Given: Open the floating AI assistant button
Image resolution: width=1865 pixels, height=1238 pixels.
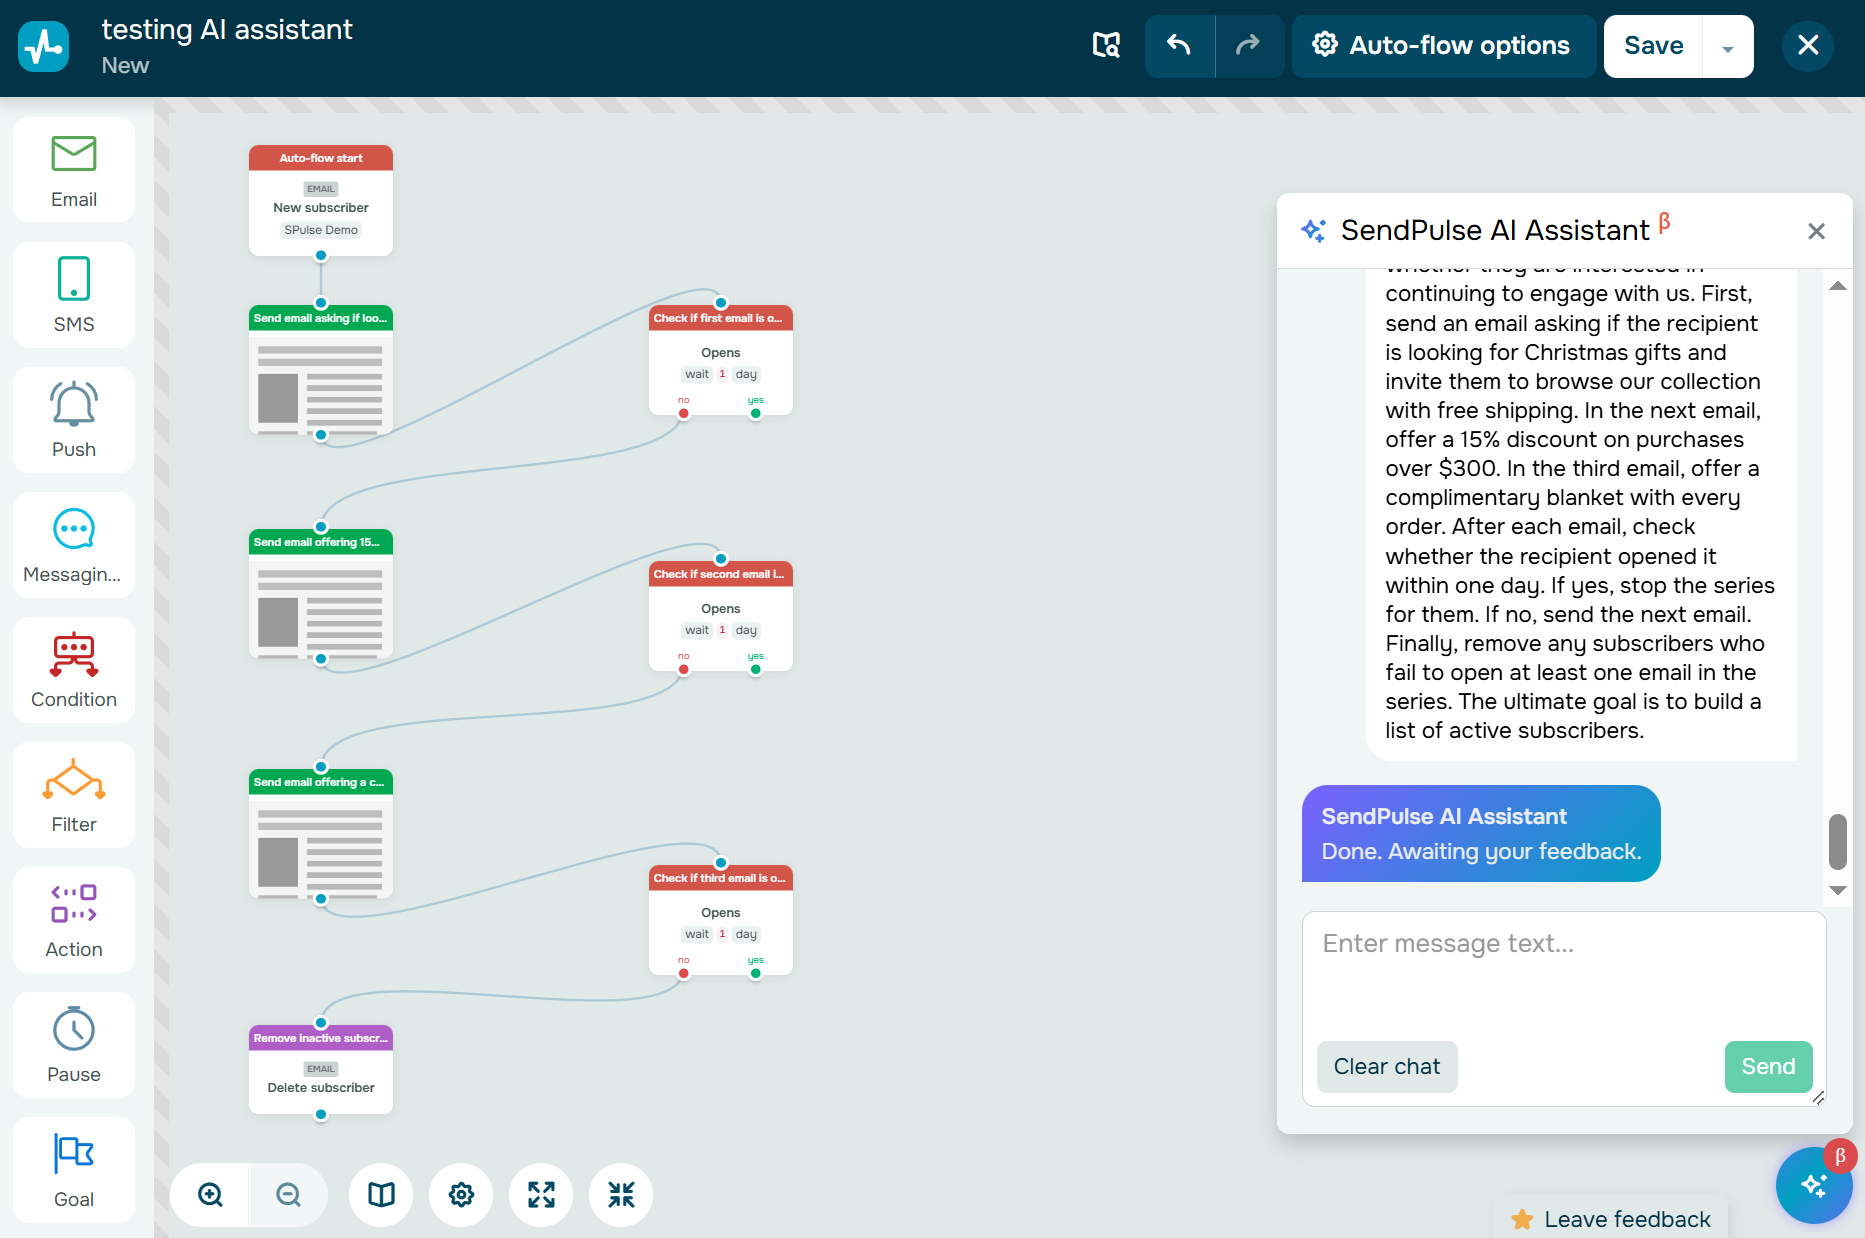Looking at the screenshot, I should tap(1814, 1185).
